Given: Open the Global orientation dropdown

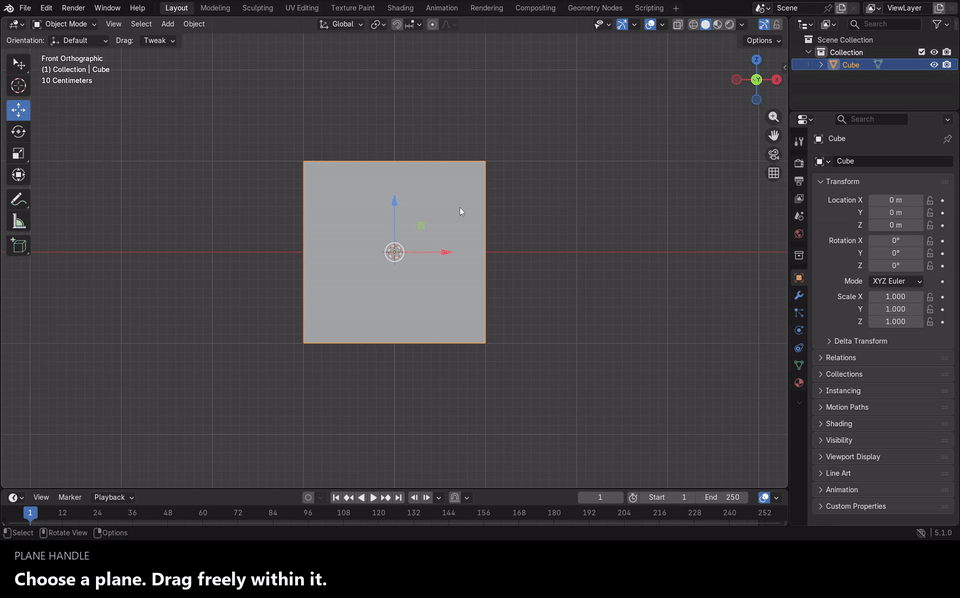Looking at the screenshot, I should coord(341,24).
